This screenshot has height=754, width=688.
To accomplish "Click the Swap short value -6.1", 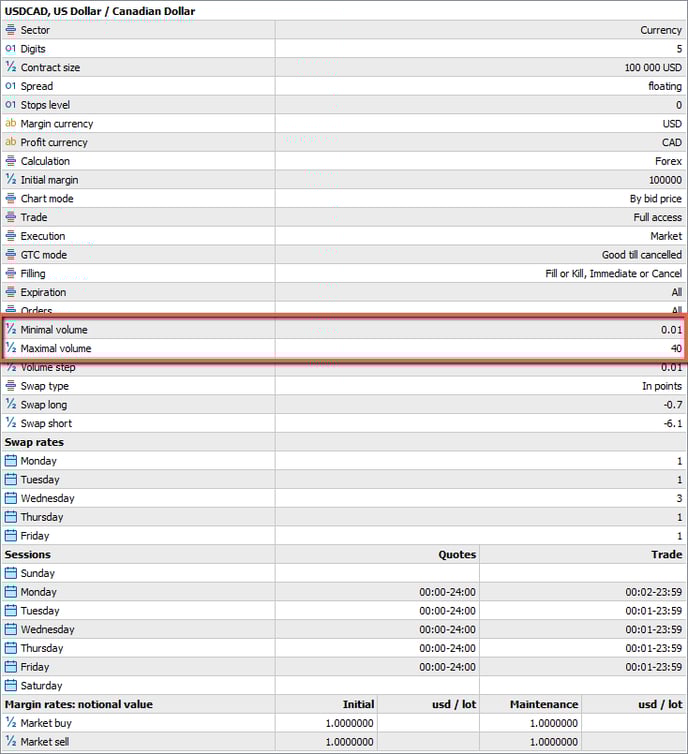I will (x=672, y=424).
